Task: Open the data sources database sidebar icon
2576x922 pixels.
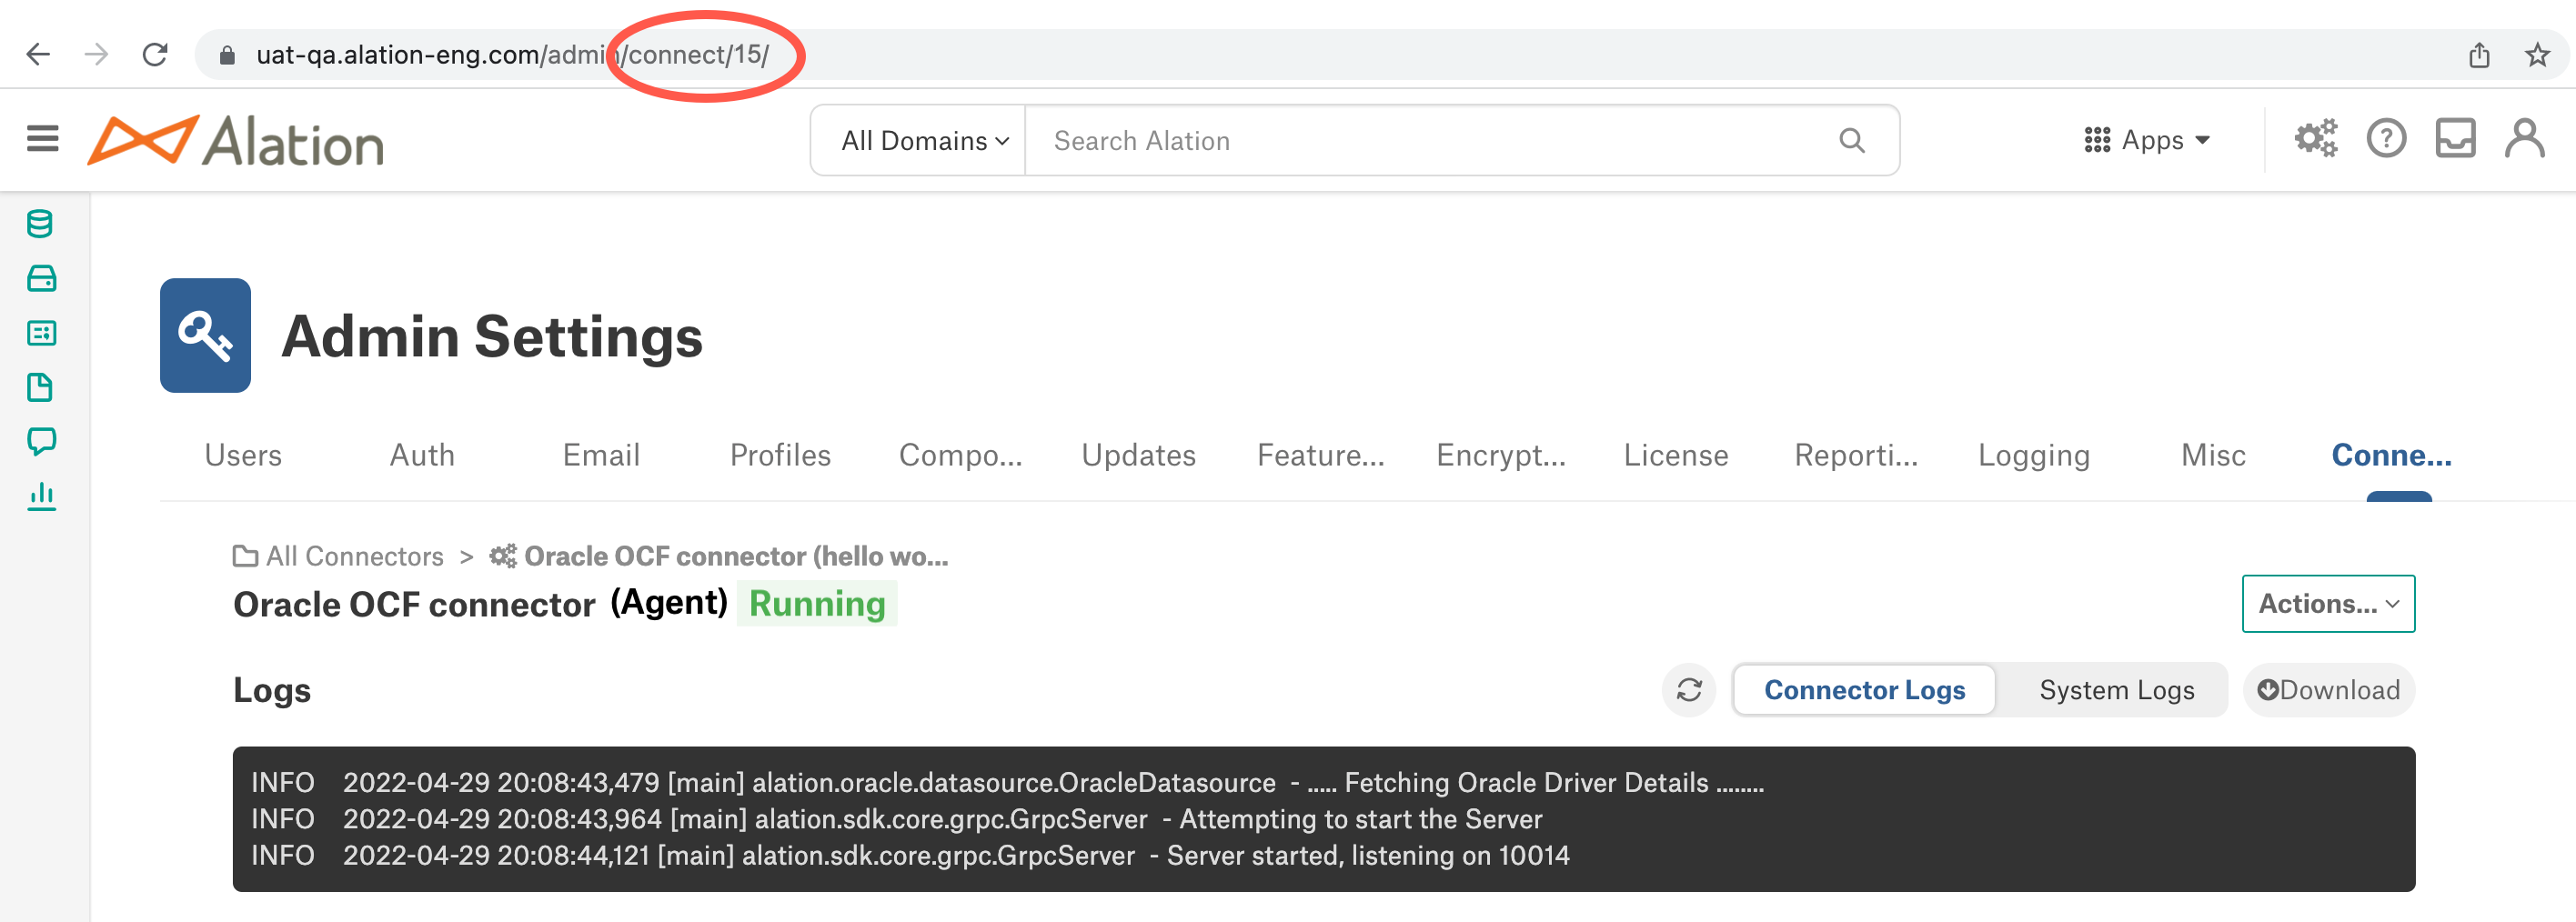Action: coord(40,224)
